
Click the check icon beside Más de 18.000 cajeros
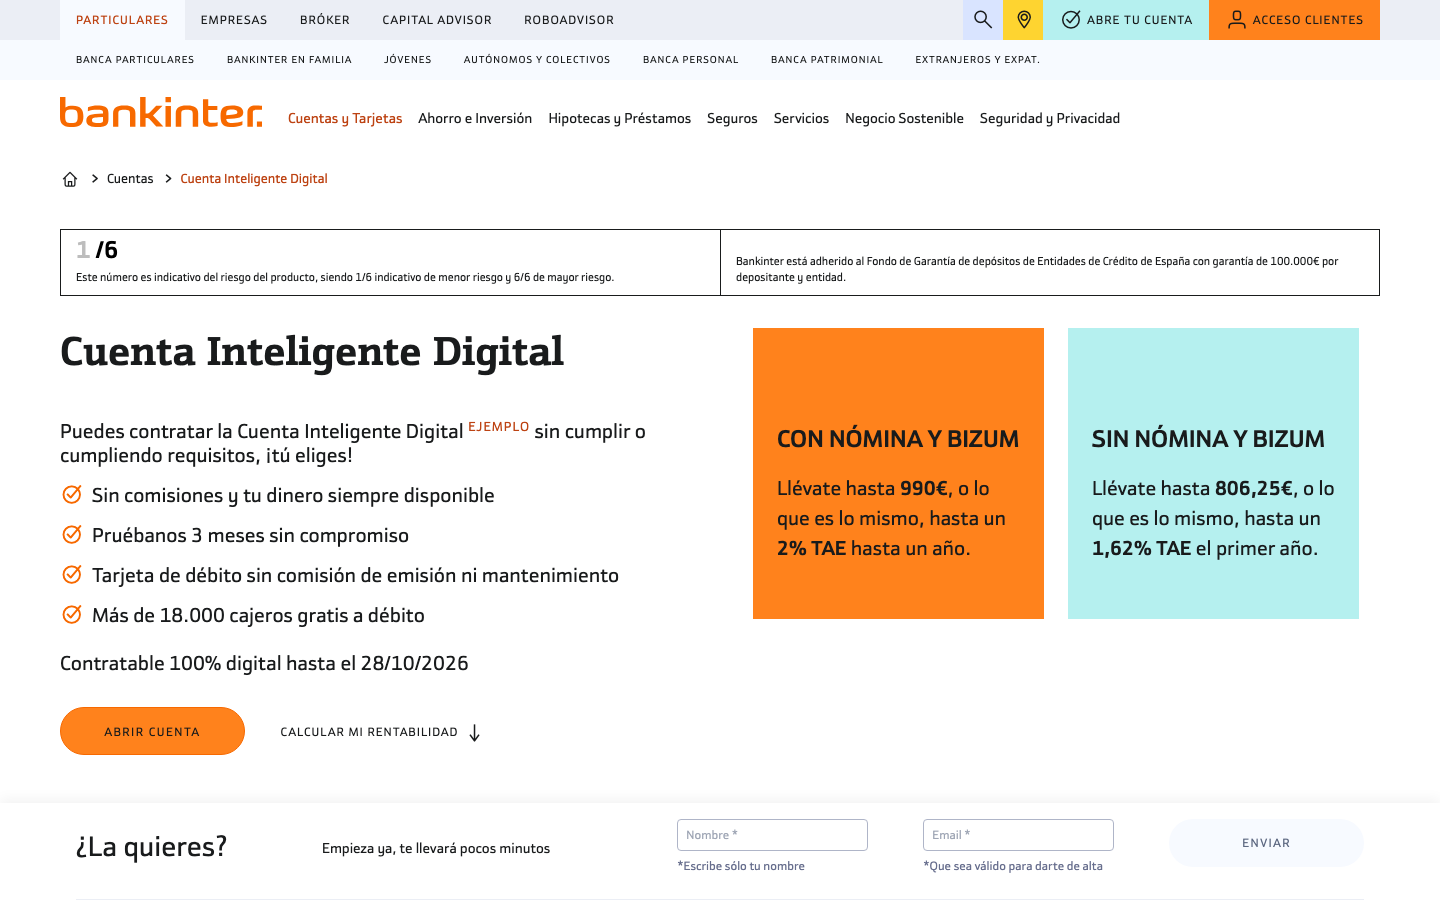coord(72,614)
